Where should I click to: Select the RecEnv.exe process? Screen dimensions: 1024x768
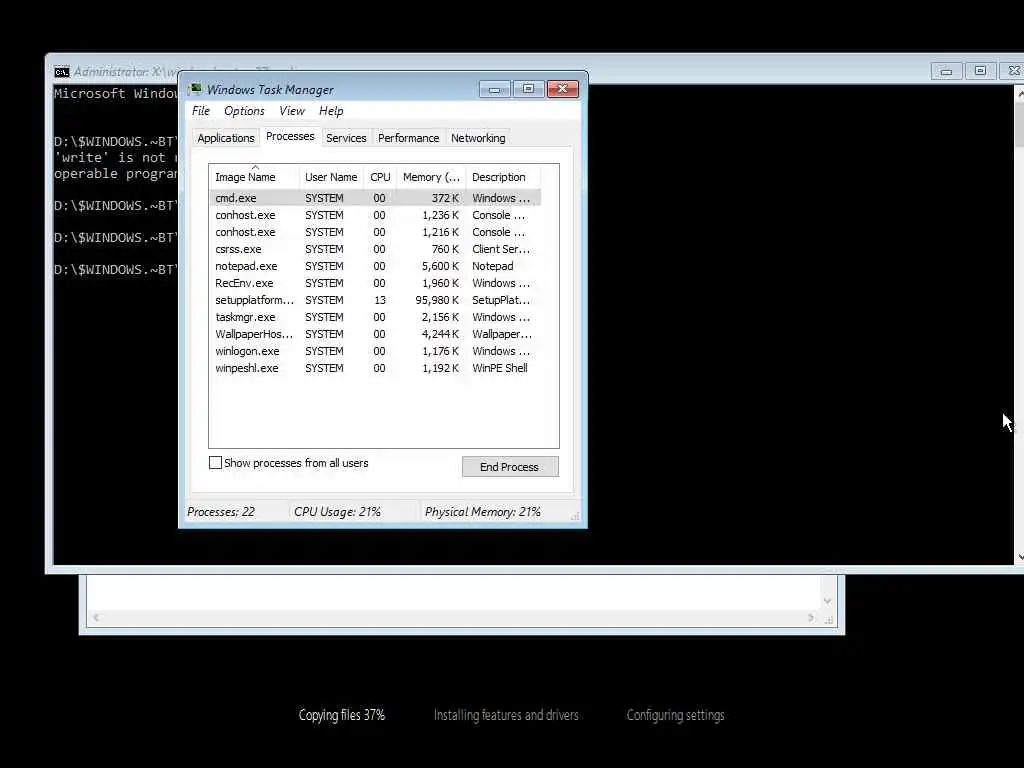click(x=375, y=283)
